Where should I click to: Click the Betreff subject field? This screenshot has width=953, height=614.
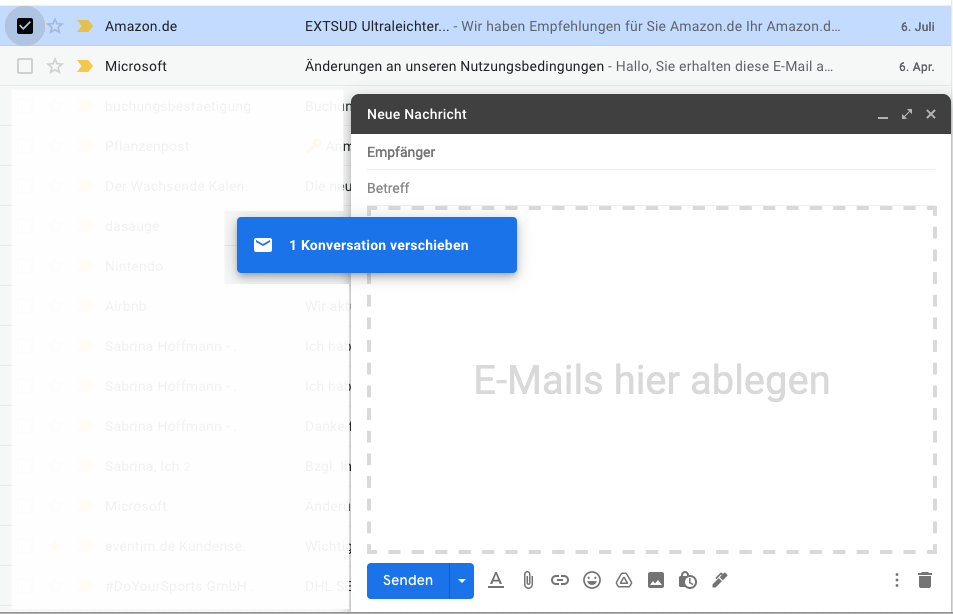[x=650, y=188]
